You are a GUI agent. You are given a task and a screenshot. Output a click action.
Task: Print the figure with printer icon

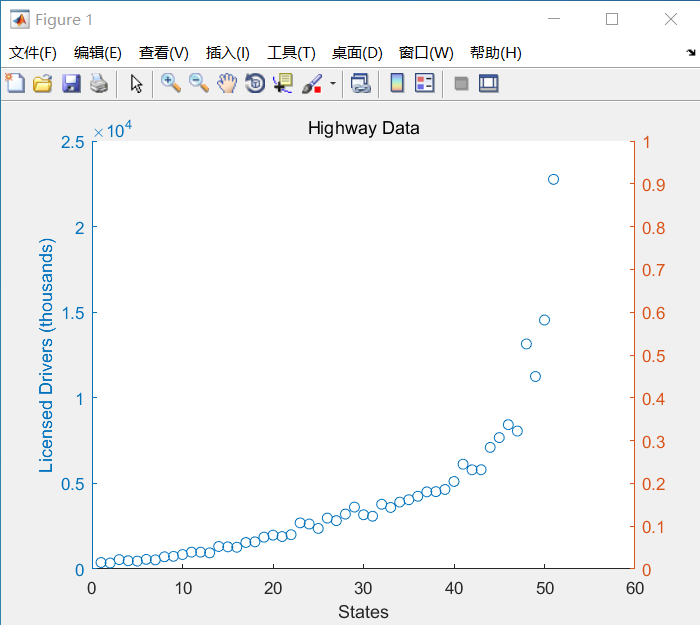99,83
